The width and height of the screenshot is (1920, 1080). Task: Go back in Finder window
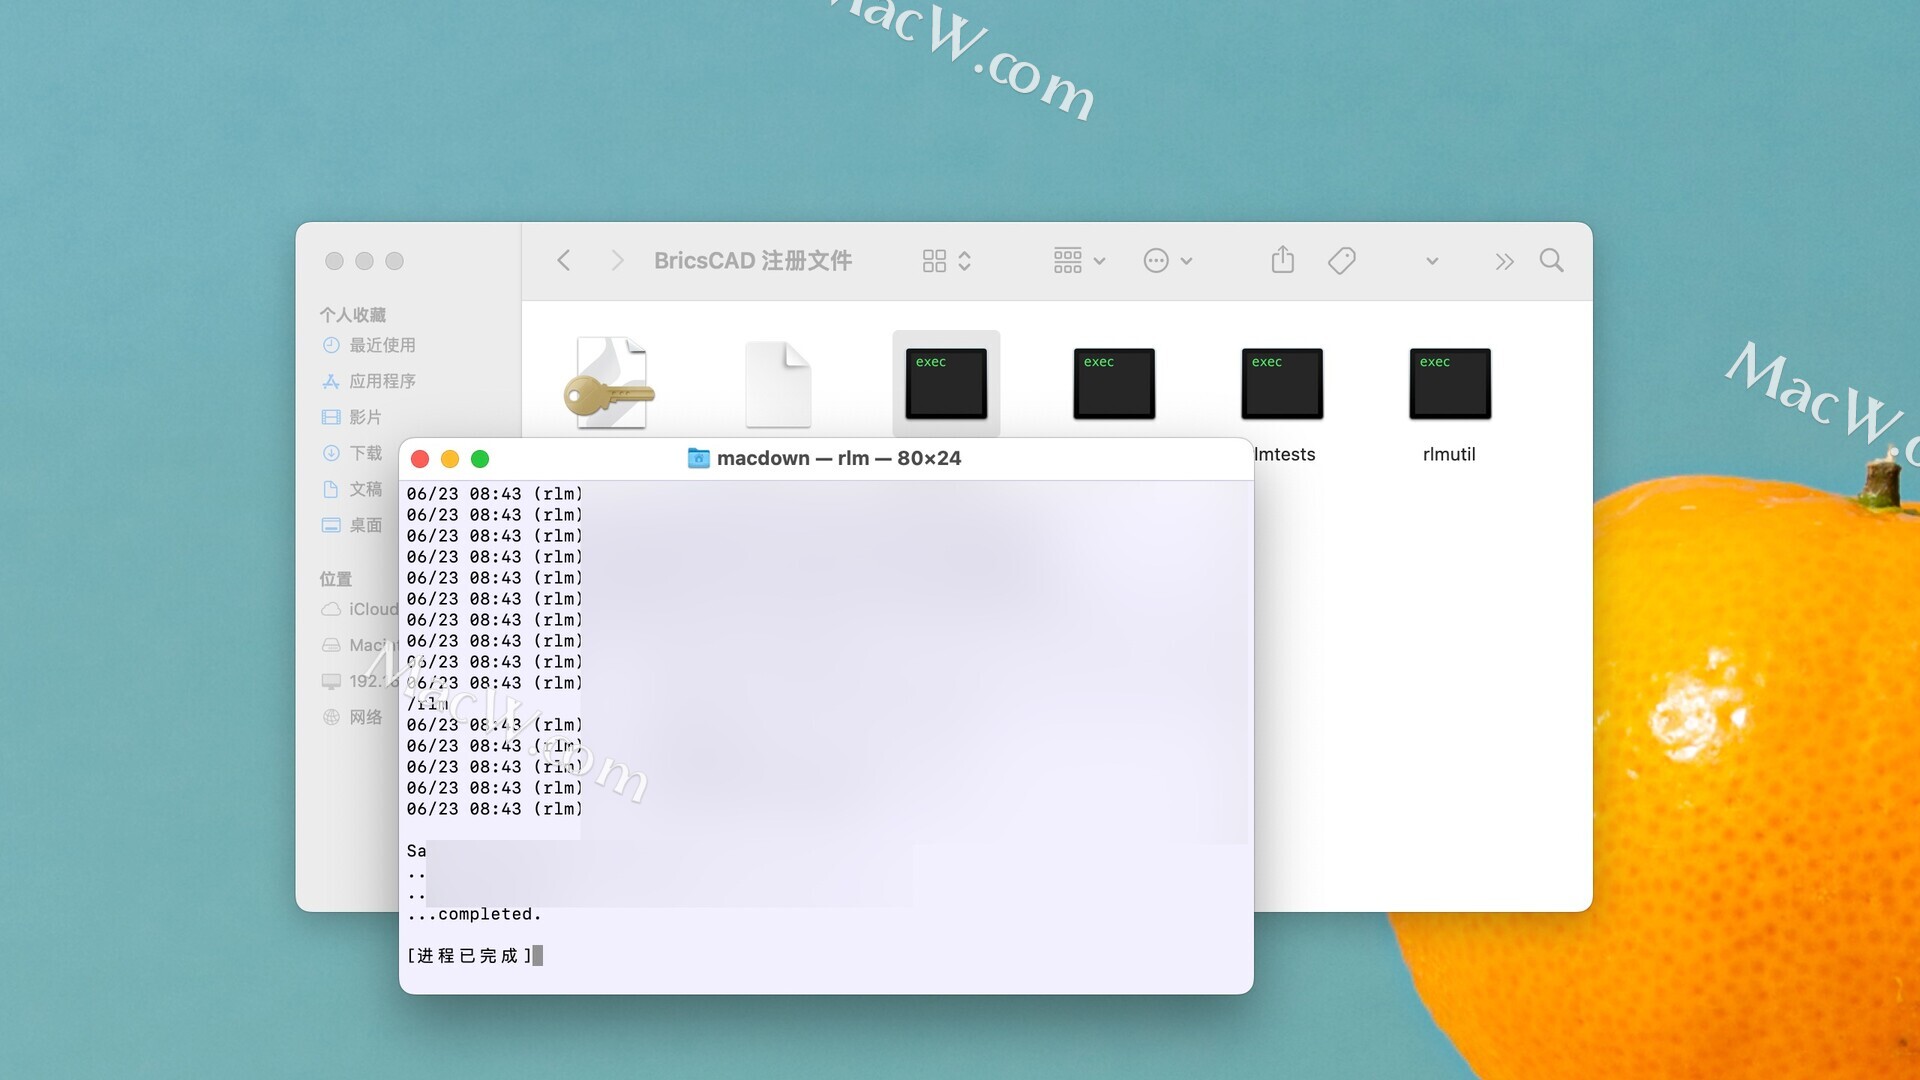pos(564,261)
